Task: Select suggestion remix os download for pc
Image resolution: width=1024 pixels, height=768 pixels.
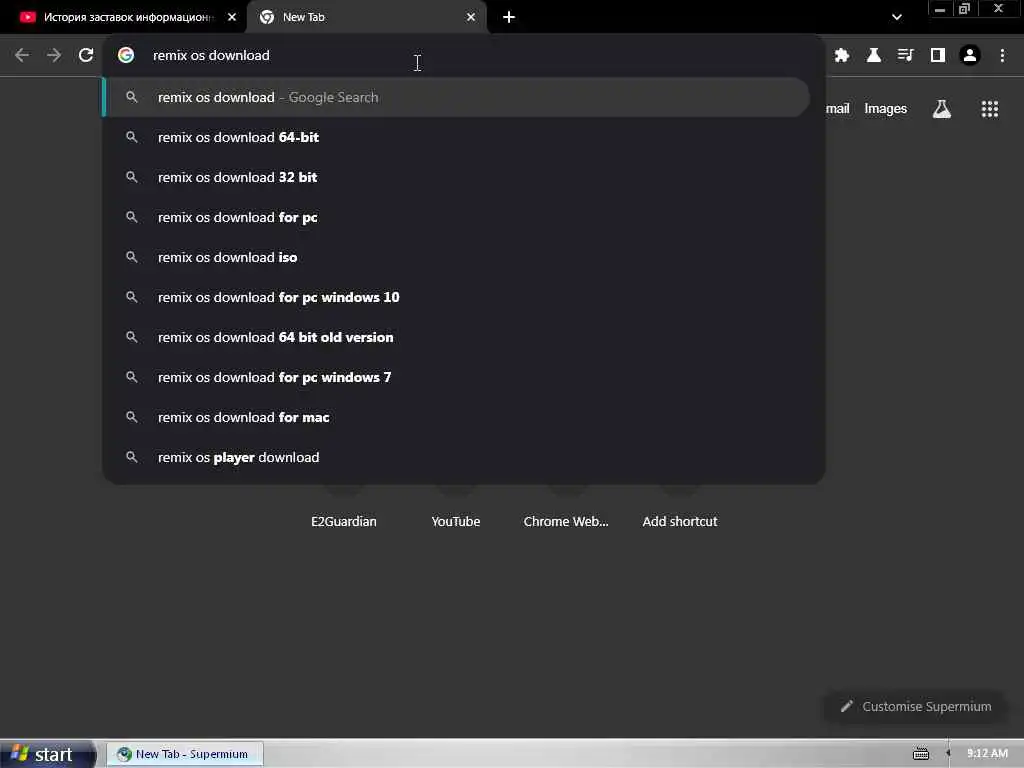Action: [x=457, y=217]
